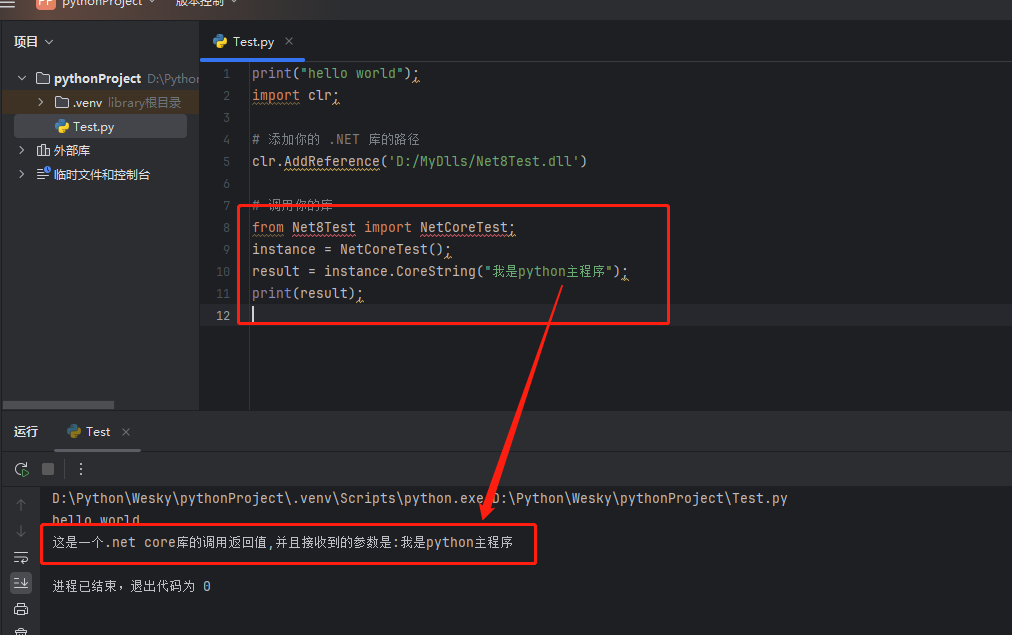Screen dimensions: 1012x635
Task: Click the hamburger main menu icon
Action: point(8,3)
